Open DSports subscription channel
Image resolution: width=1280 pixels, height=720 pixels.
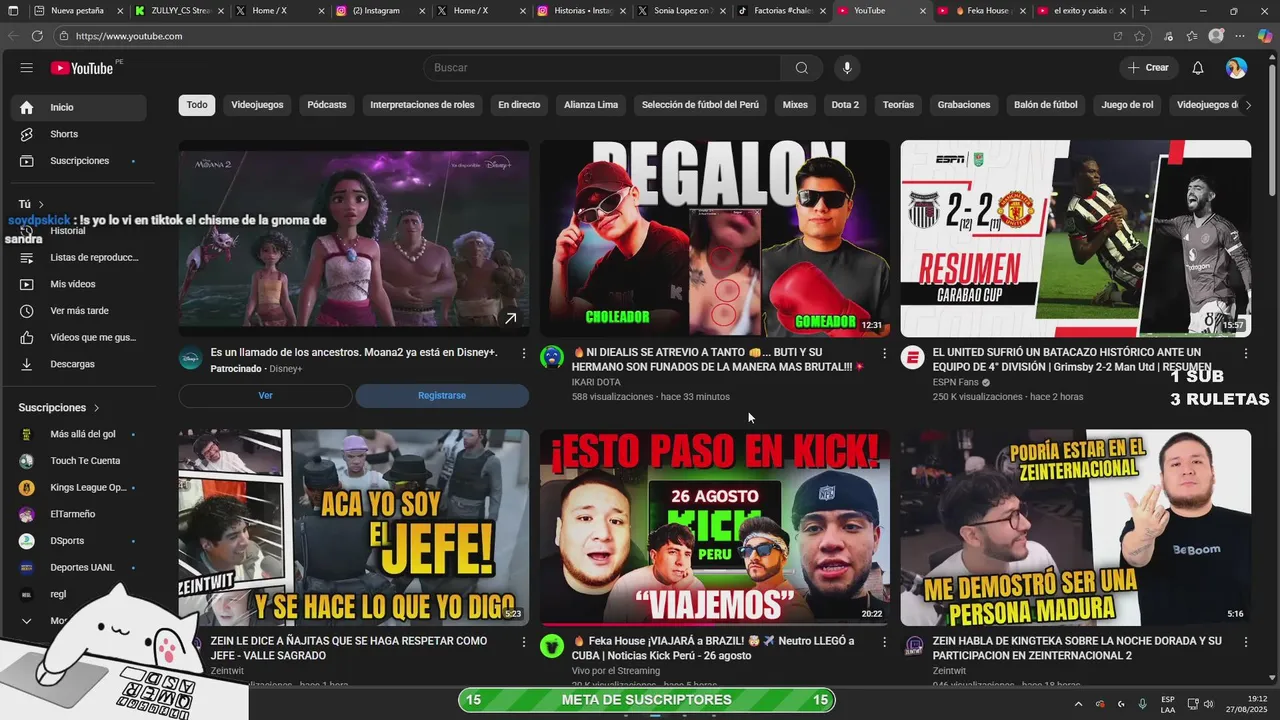click(79, 541)
